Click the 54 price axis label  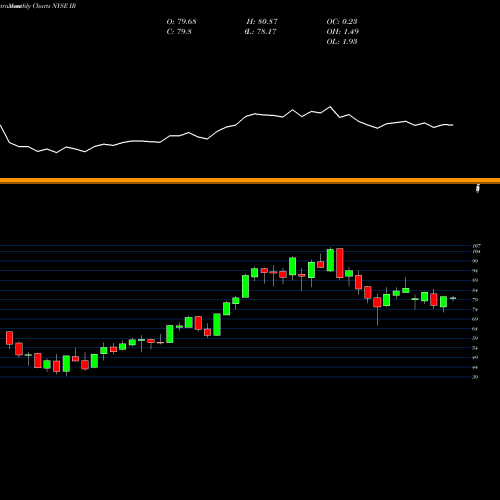(x=476, y=348)
